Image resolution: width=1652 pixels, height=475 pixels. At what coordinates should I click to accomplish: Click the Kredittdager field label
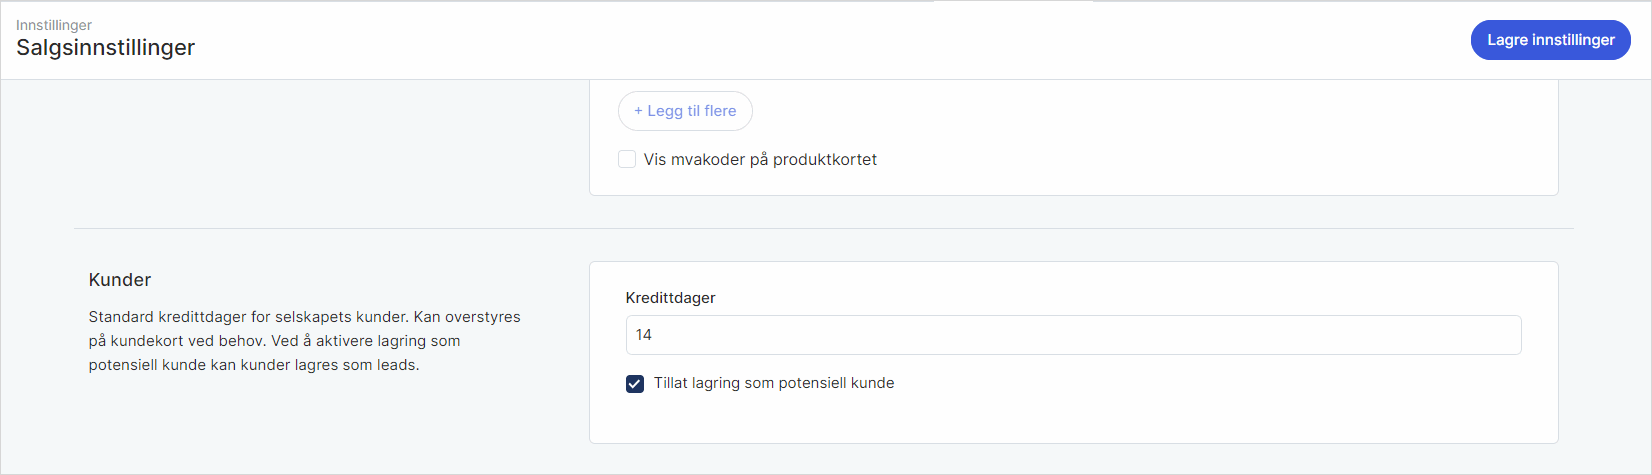click(670, 298)
